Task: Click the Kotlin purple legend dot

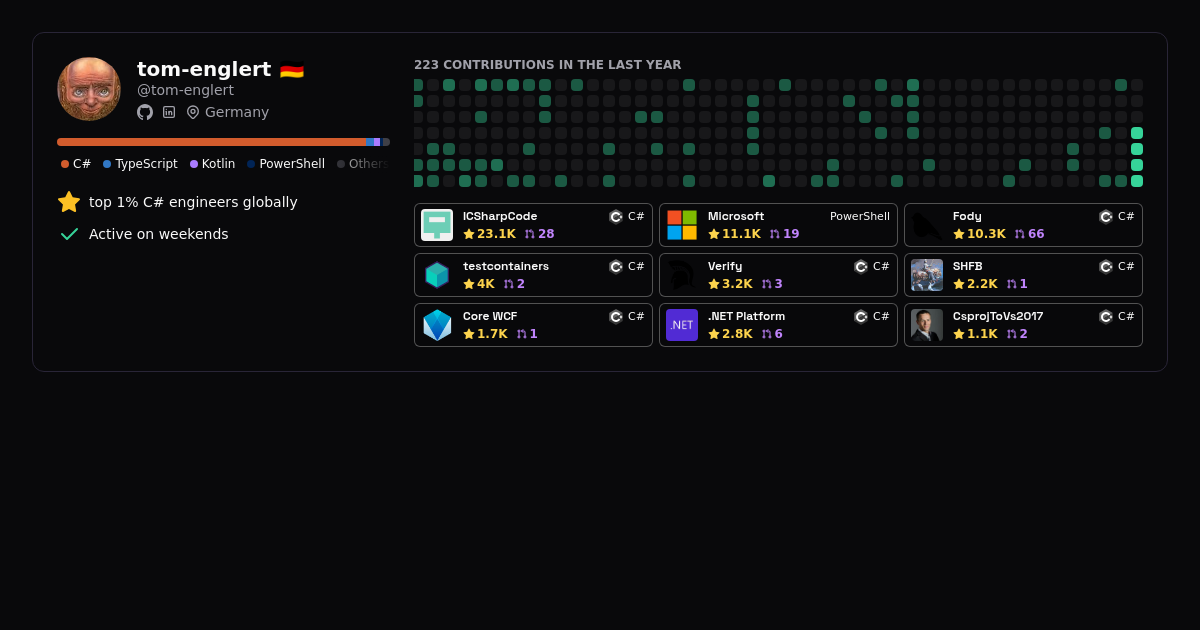Action: (x=194, y=164)
